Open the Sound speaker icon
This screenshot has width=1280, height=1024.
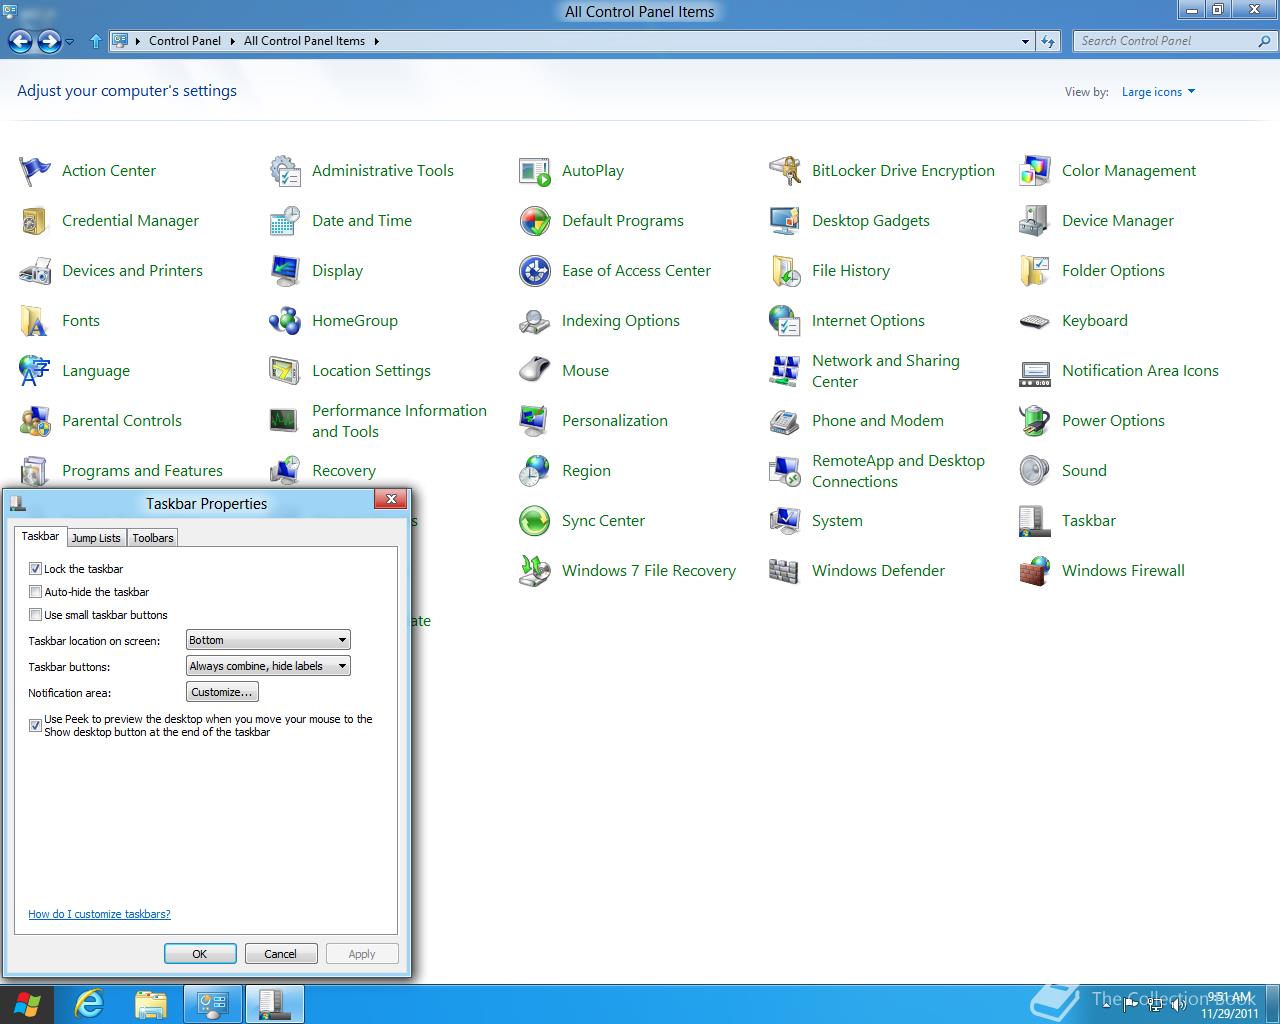pyautogui.click(x=1034, y=471)
